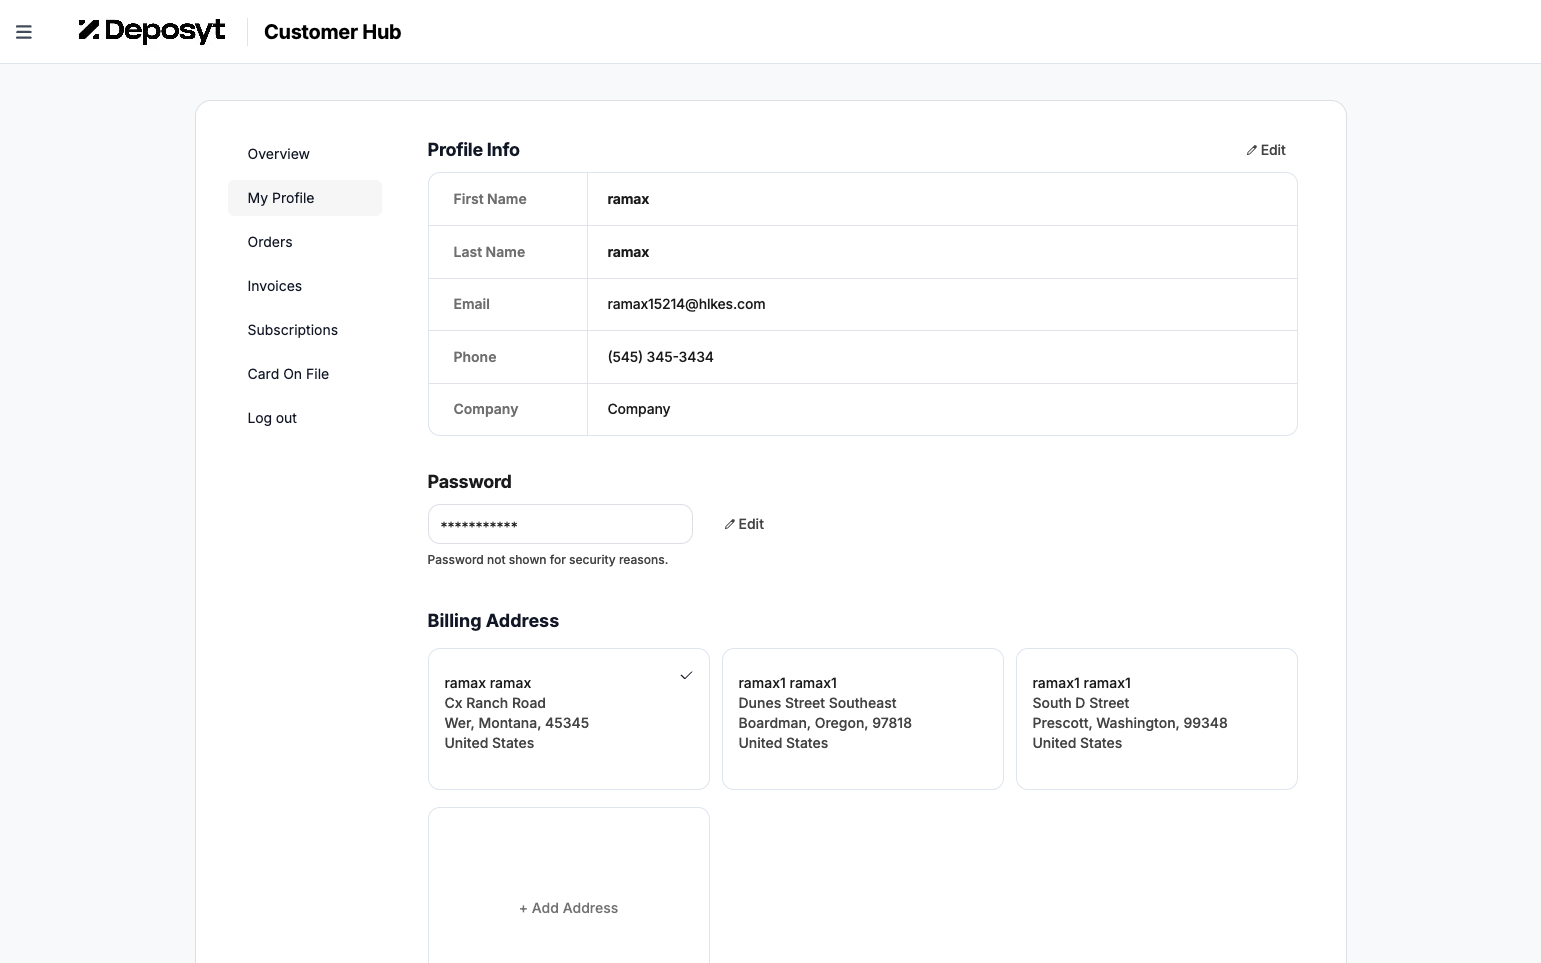Click the Billing Address heading
This screenshot has width=1541, height=963.
pyautogui.click(x=493, y=621)
